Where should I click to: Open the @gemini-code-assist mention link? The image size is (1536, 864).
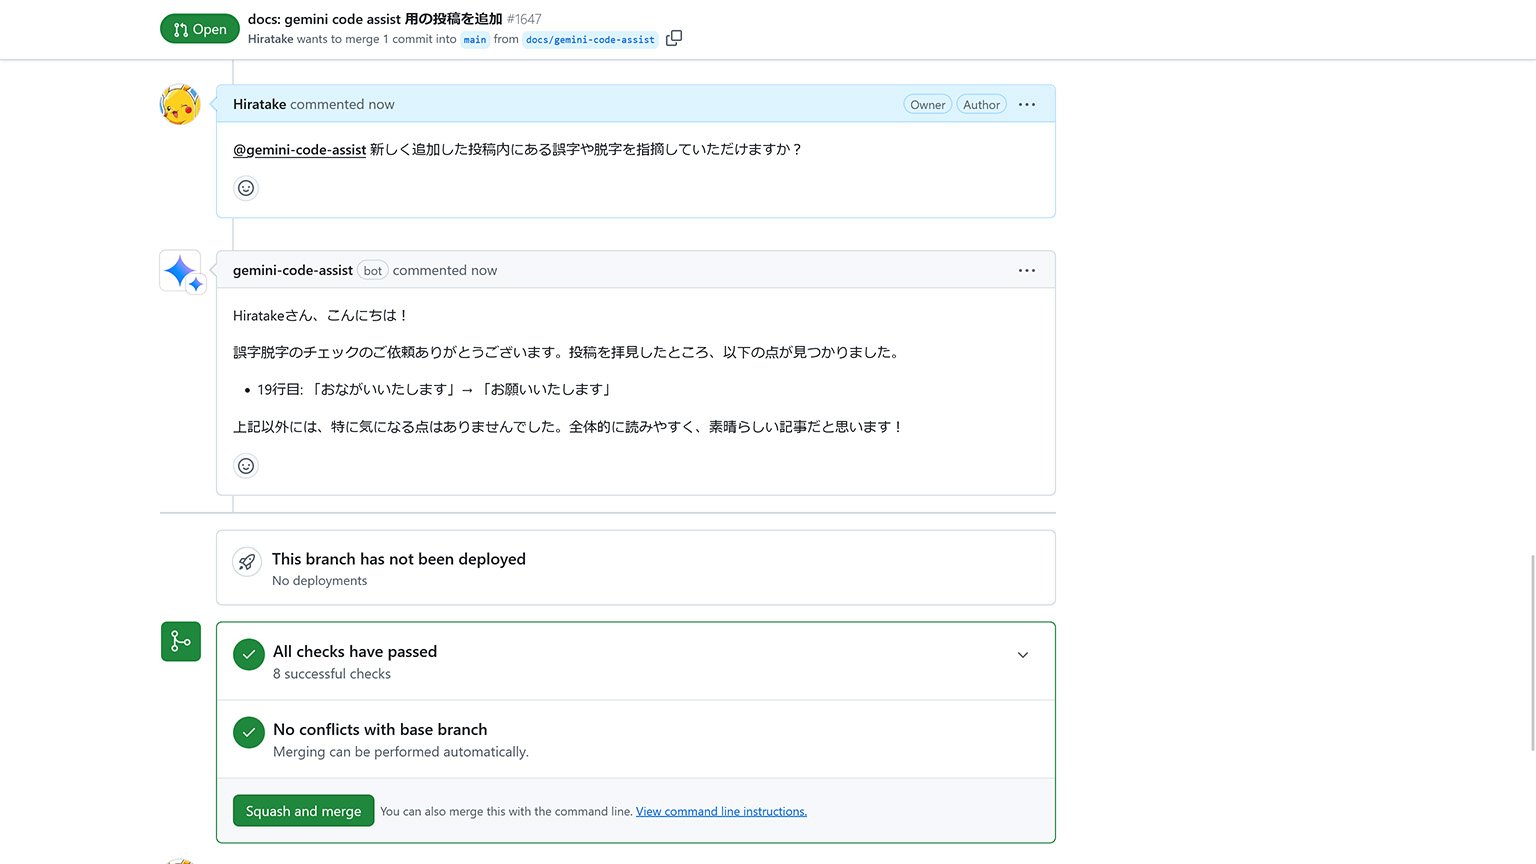point(300,149)
